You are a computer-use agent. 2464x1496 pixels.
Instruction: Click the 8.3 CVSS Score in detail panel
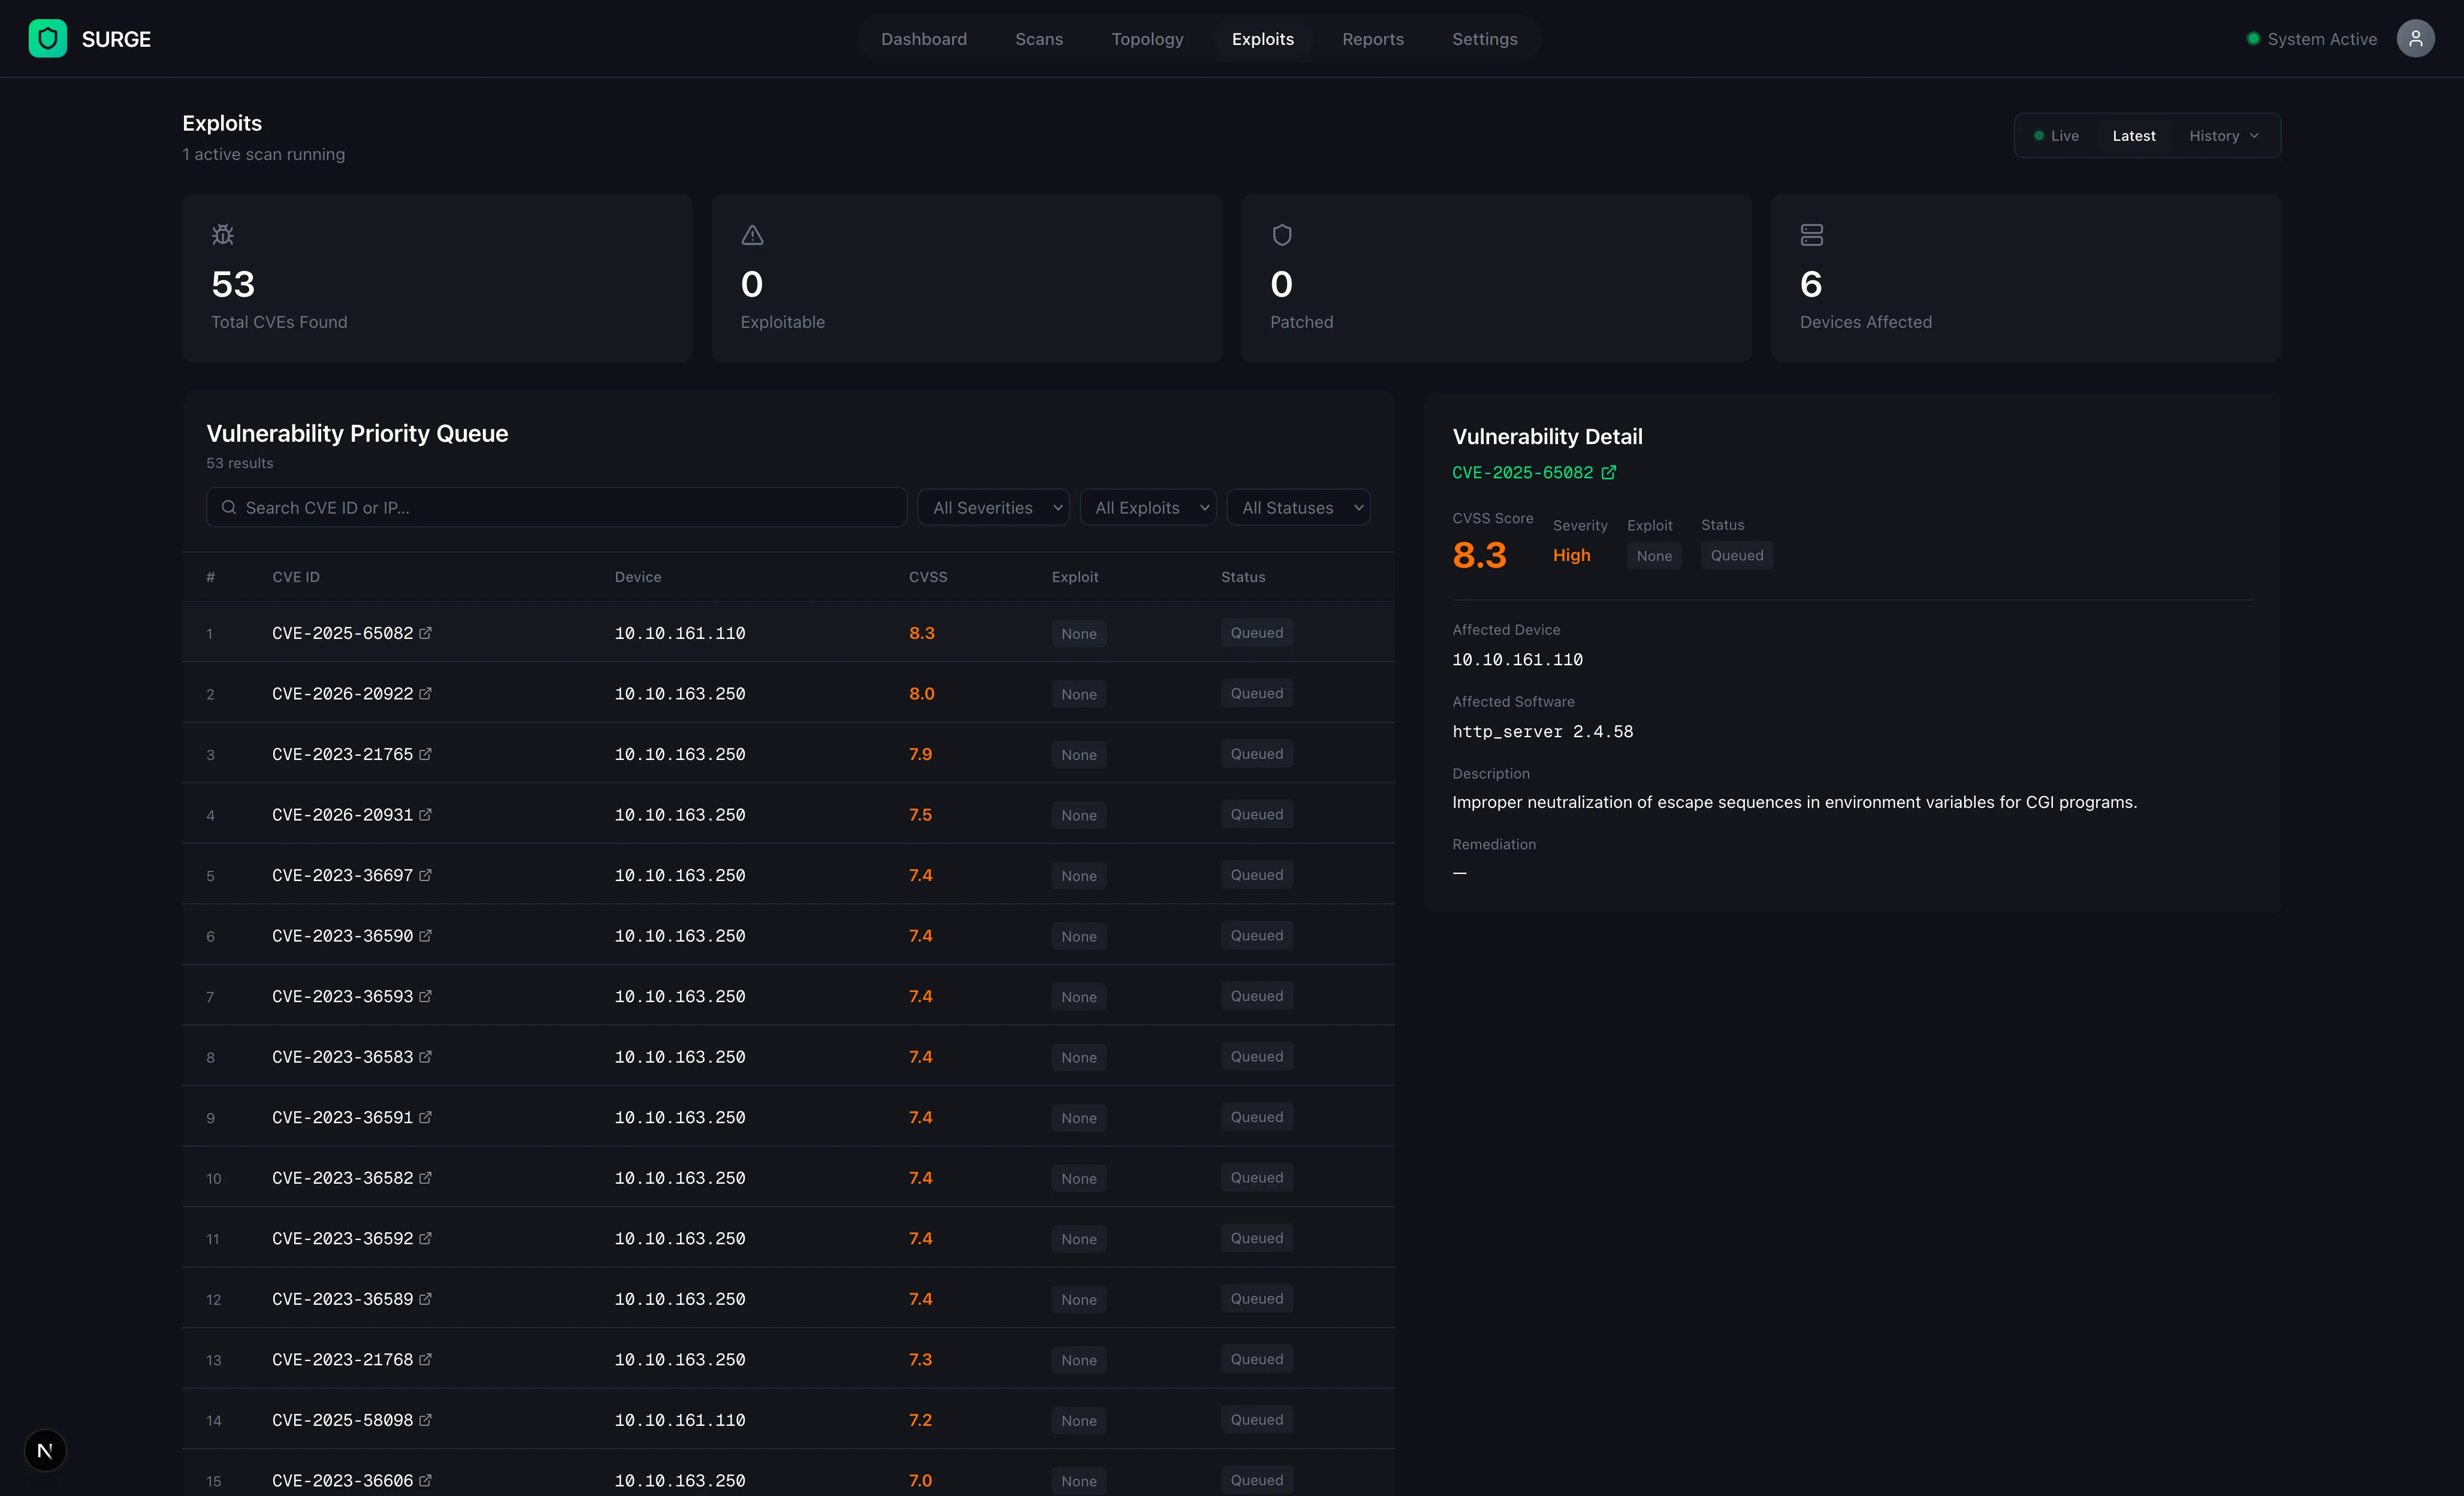tap(1479, 555)
